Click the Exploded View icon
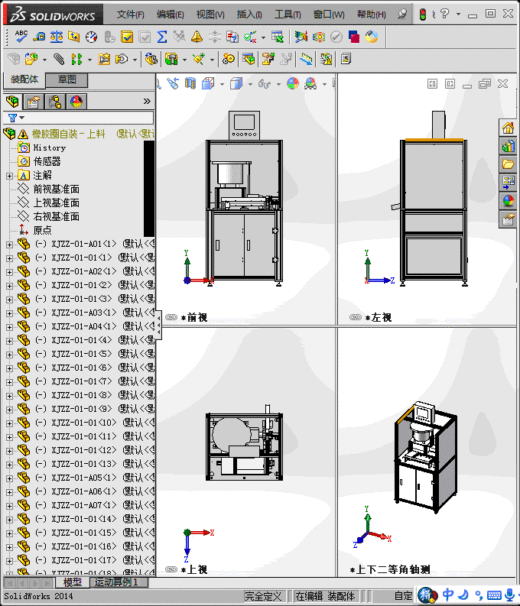This screenshot has height=606, width=520. click(268, 59)
